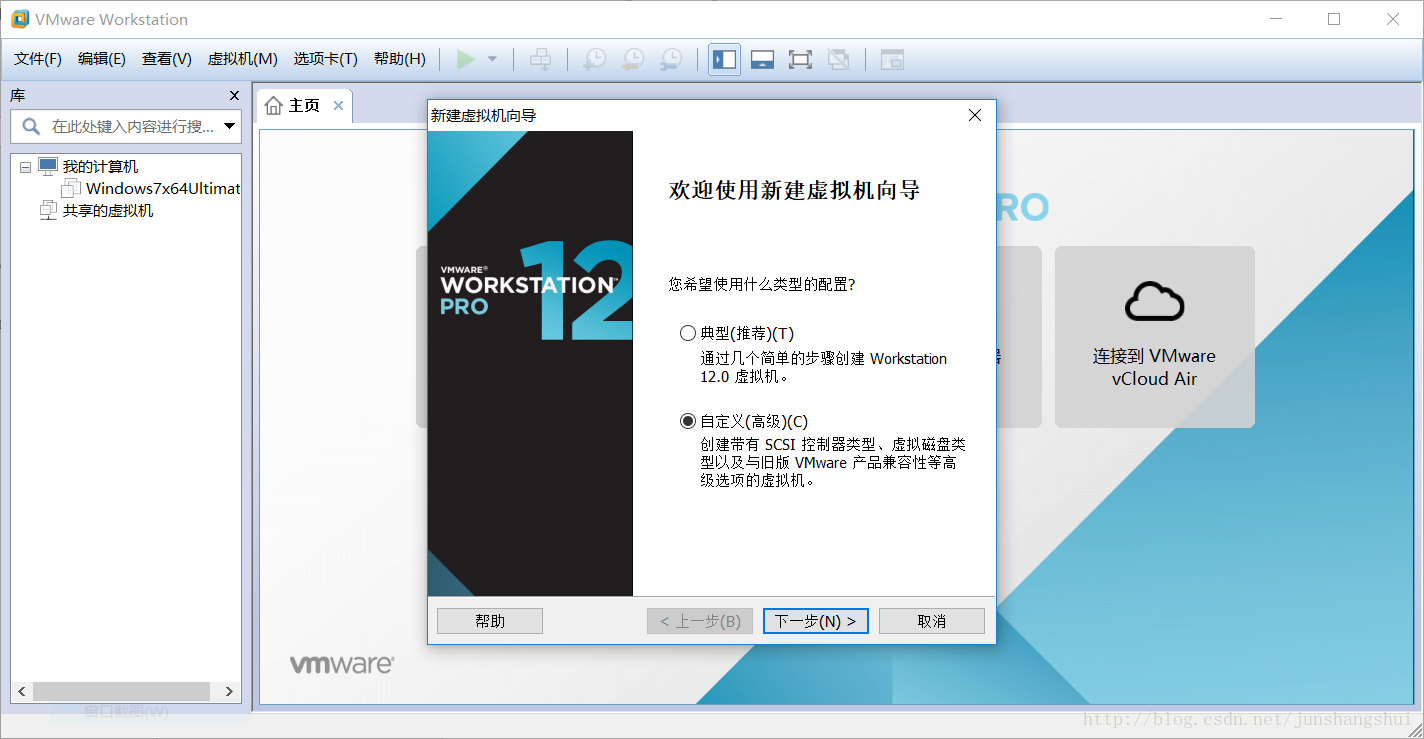The image size is (1424, 739).
Task: Close the 主页 tab
Action: pyautogui.click(x=338, y=106)
